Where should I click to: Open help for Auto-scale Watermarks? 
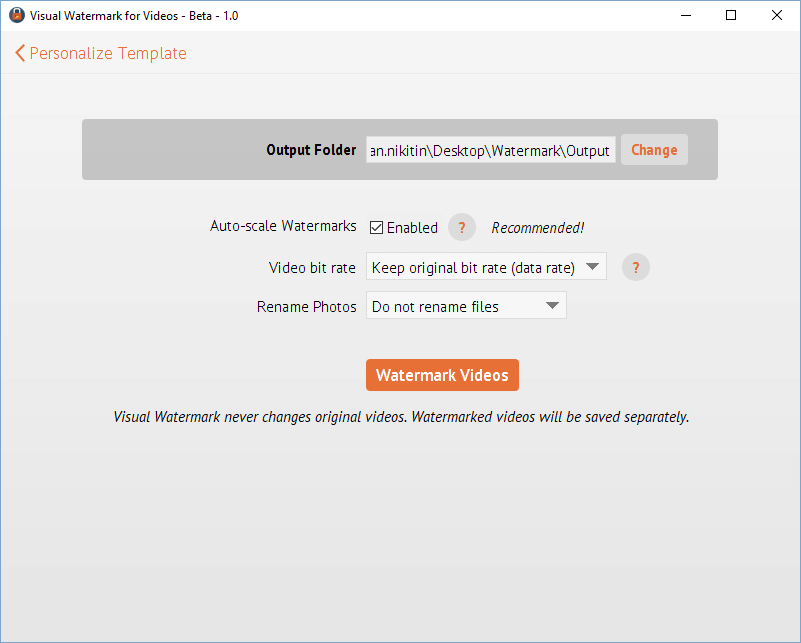(x=461, y=228)
